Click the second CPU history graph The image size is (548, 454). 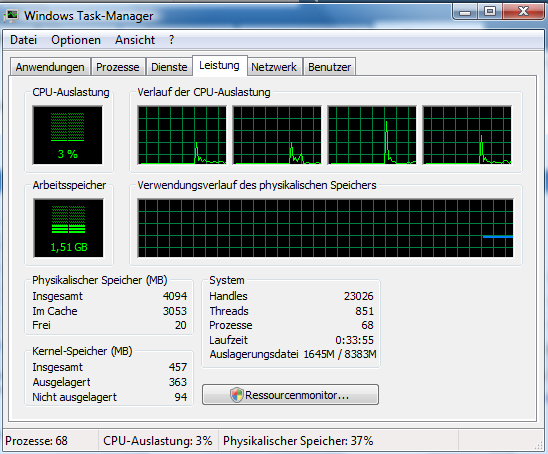pos(277,135)
